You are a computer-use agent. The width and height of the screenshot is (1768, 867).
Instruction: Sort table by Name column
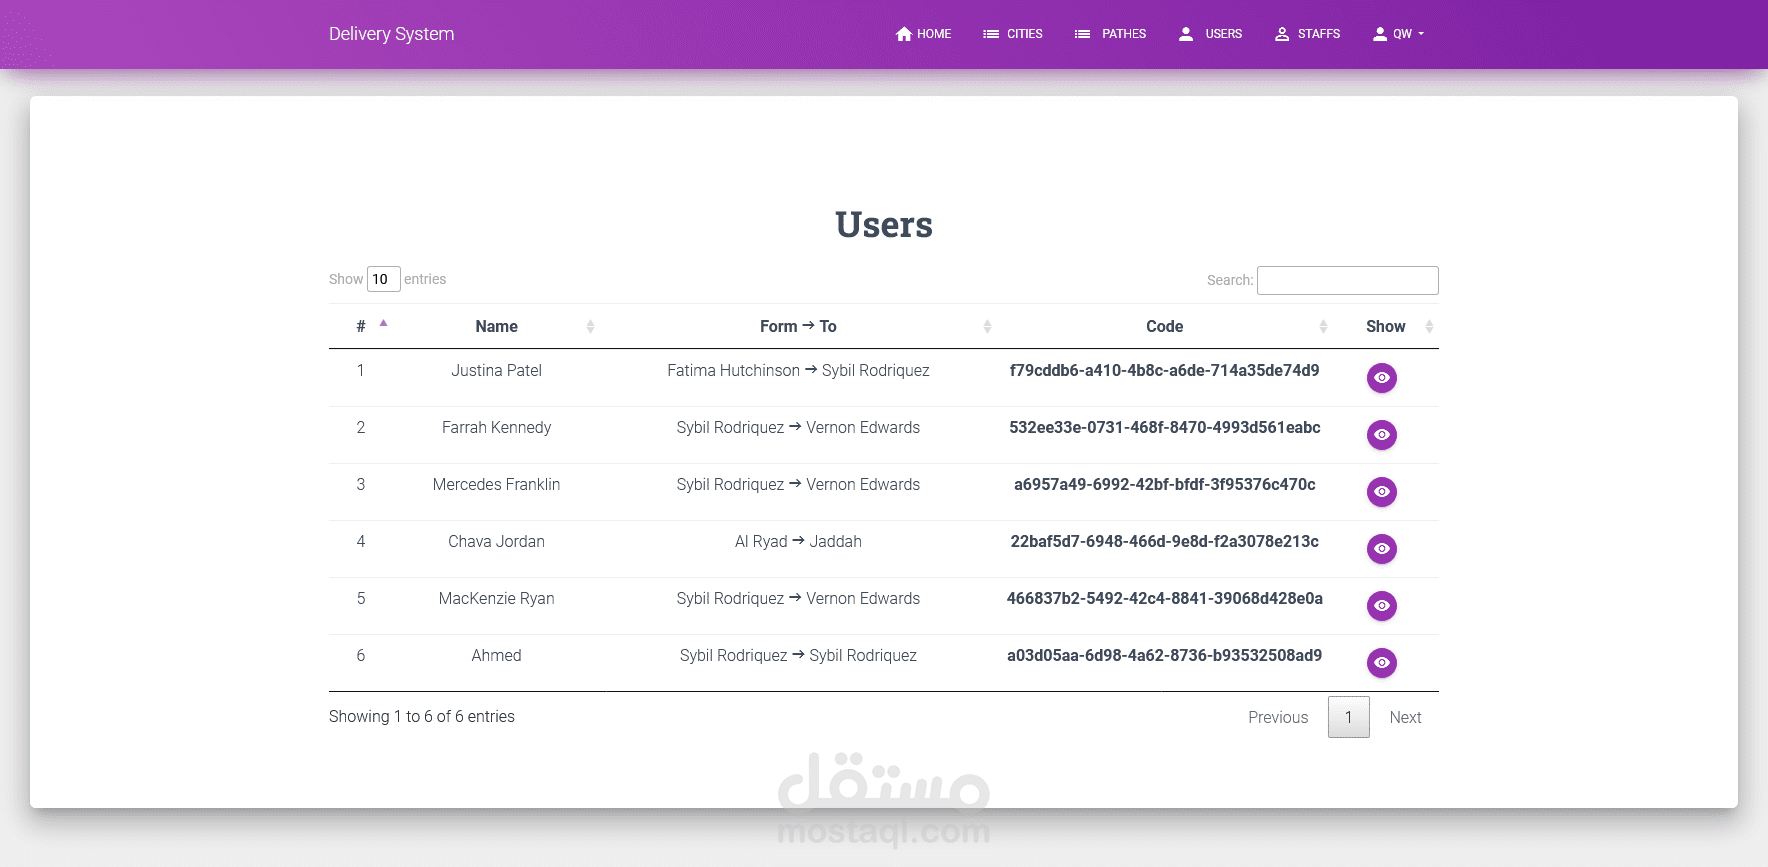point(496,326)
